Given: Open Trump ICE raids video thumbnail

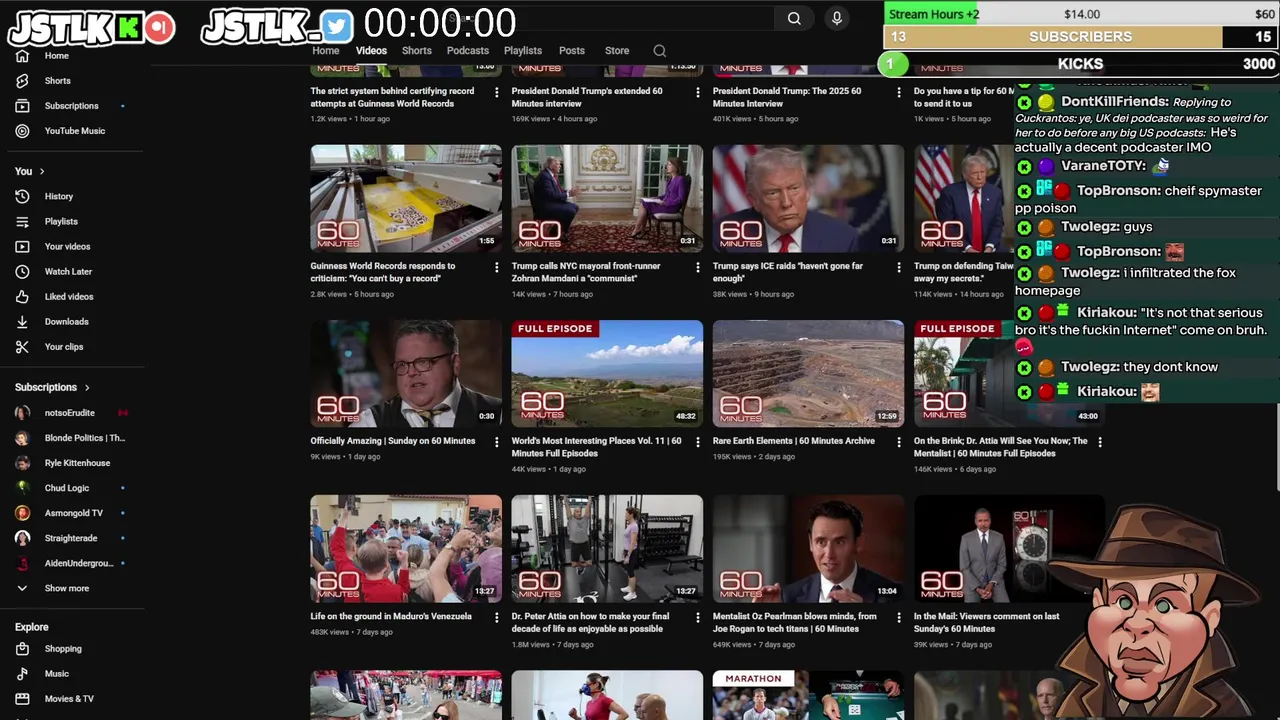Looking at the screenshot, I should click(808, 198).
